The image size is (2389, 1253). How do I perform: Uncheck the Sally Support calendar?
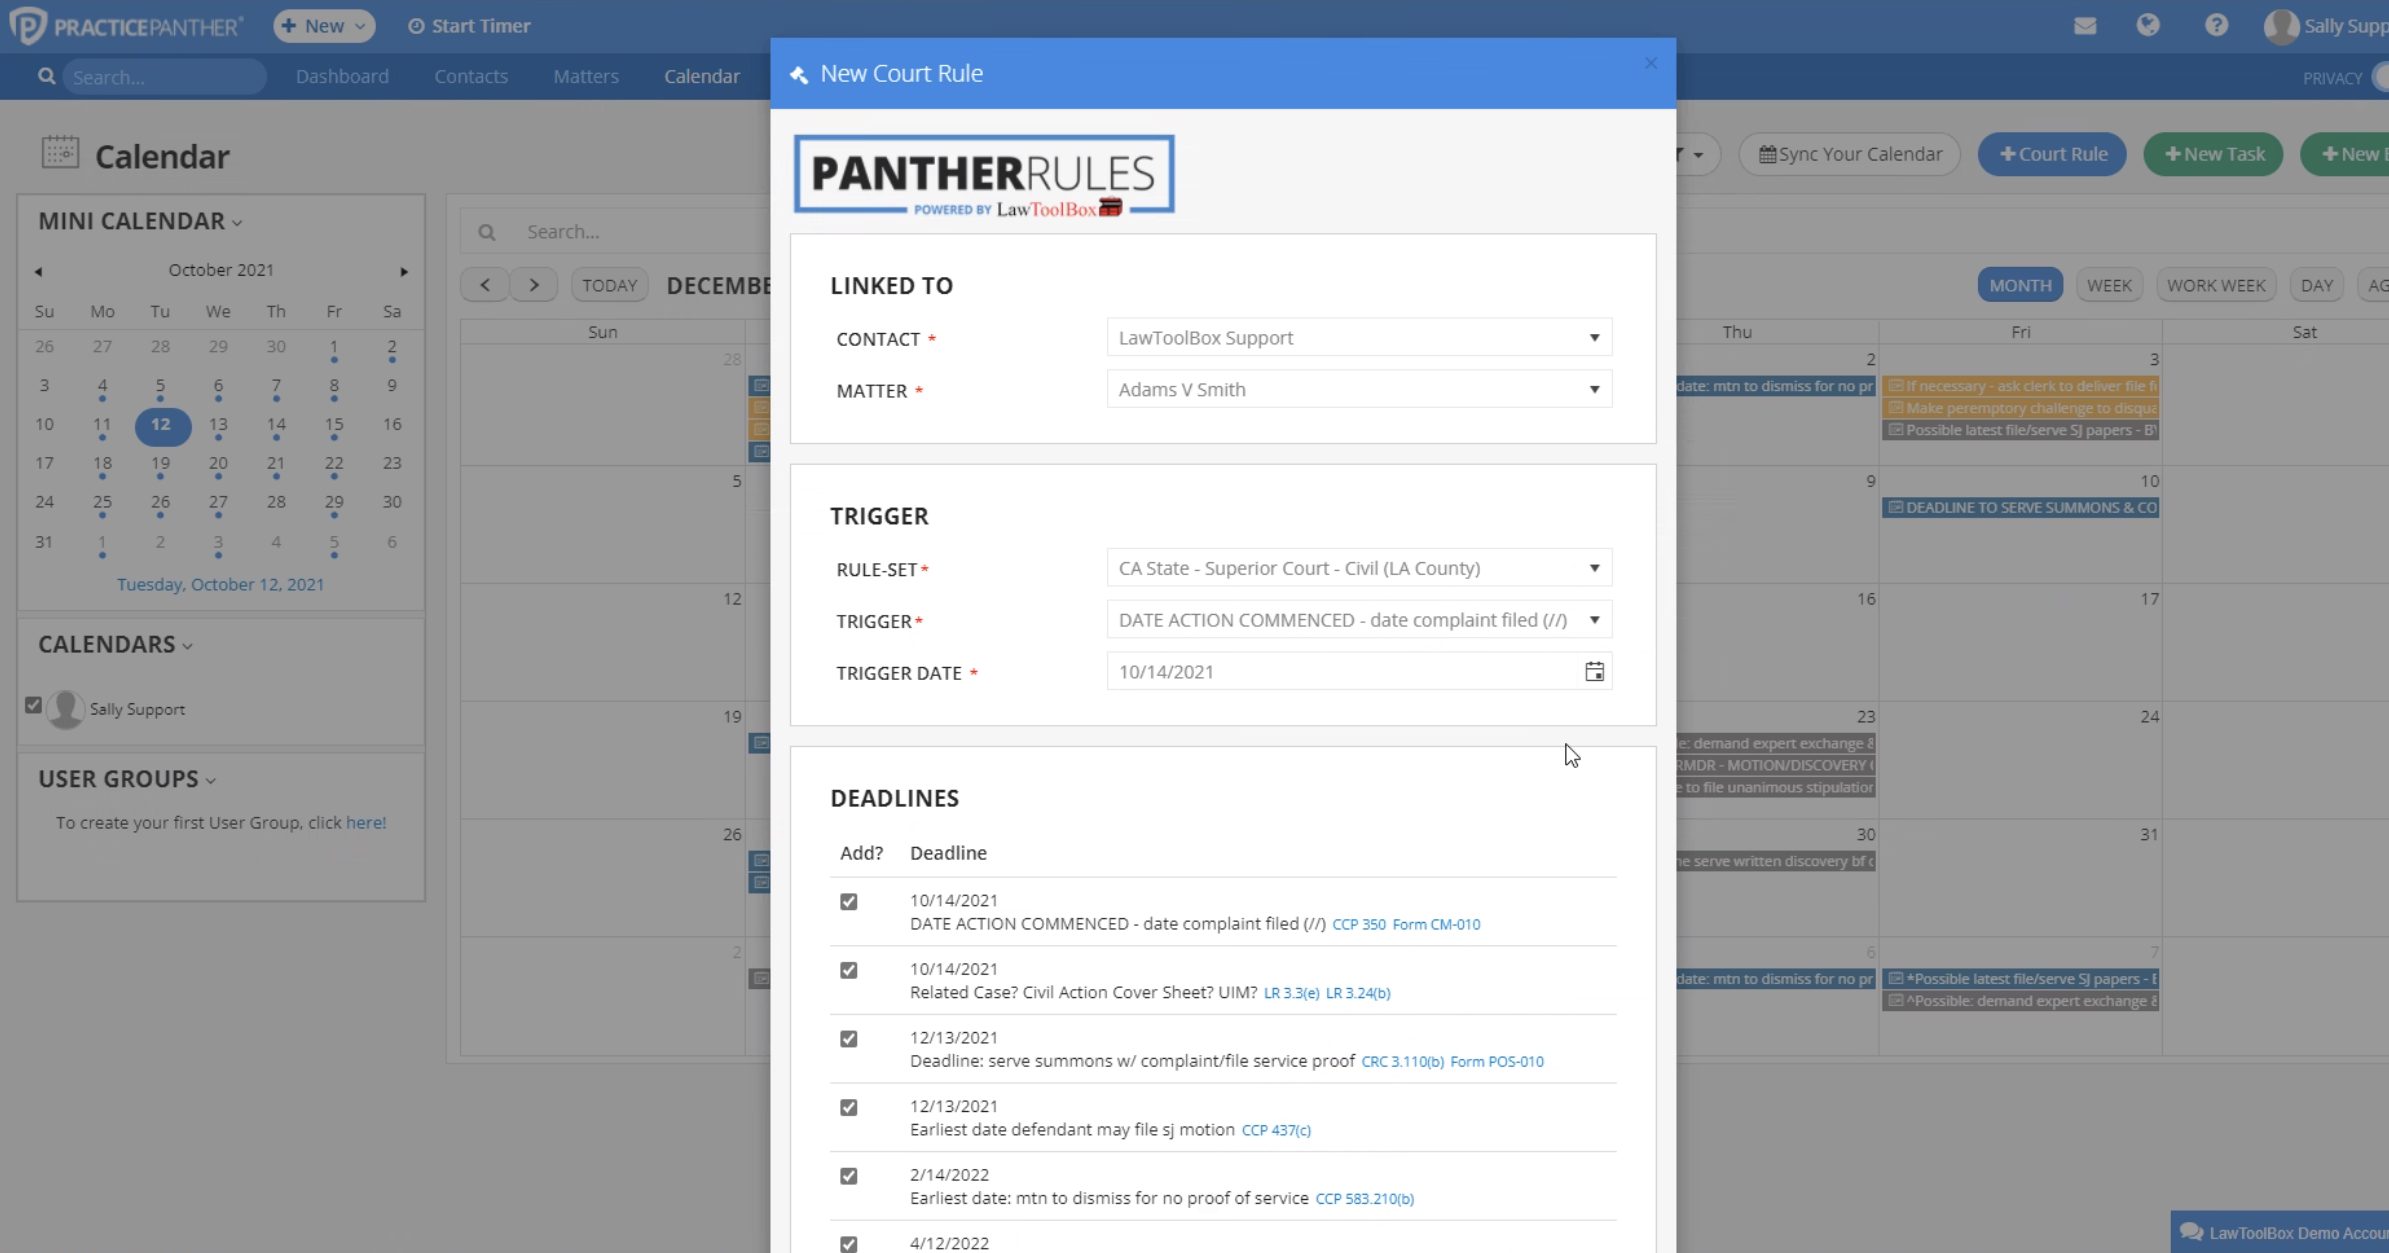34,705
